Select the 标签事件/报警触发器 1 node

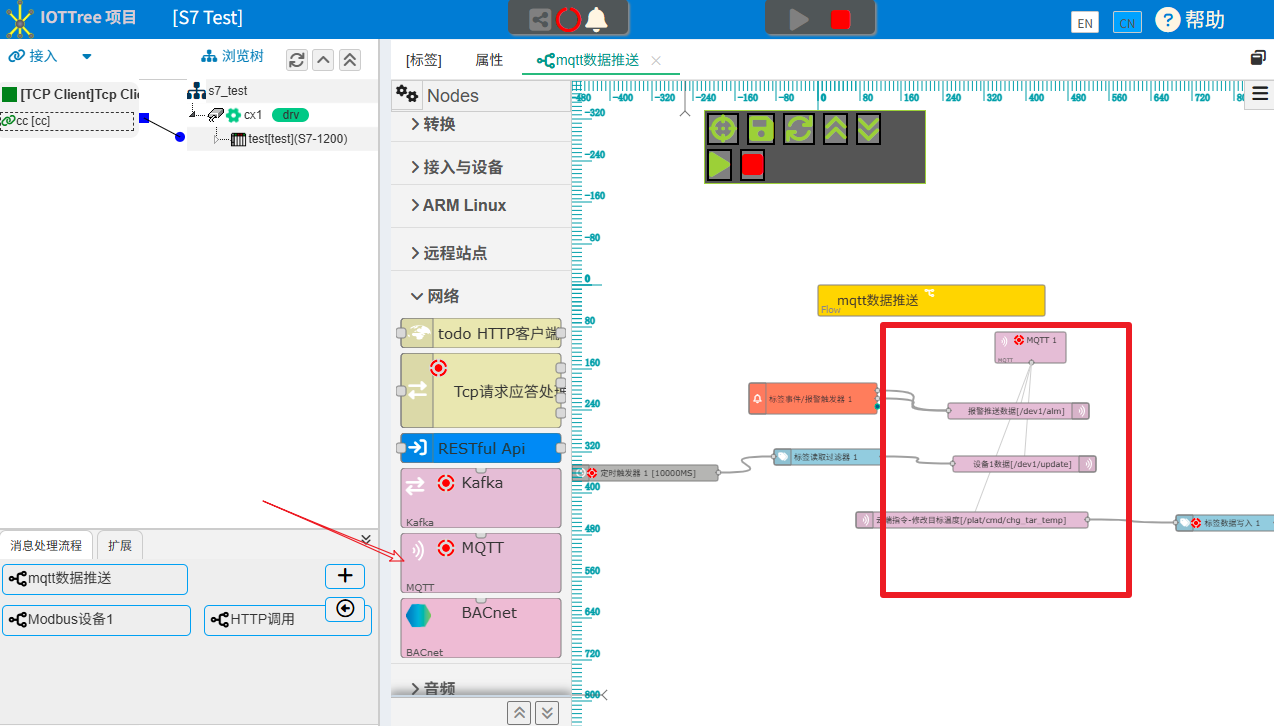(x=813, y=398)
